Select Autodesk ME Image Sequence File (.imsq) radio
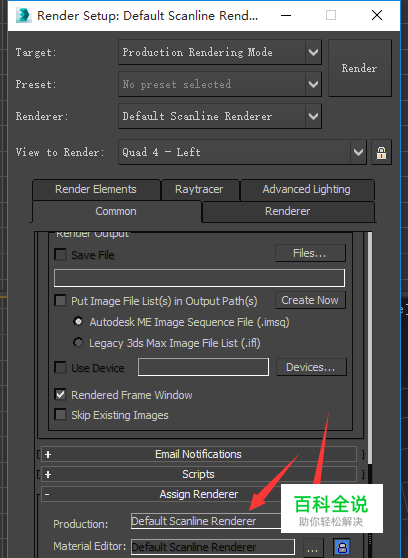The height and width of the screenshot is (558, 408). click(78, 322)
